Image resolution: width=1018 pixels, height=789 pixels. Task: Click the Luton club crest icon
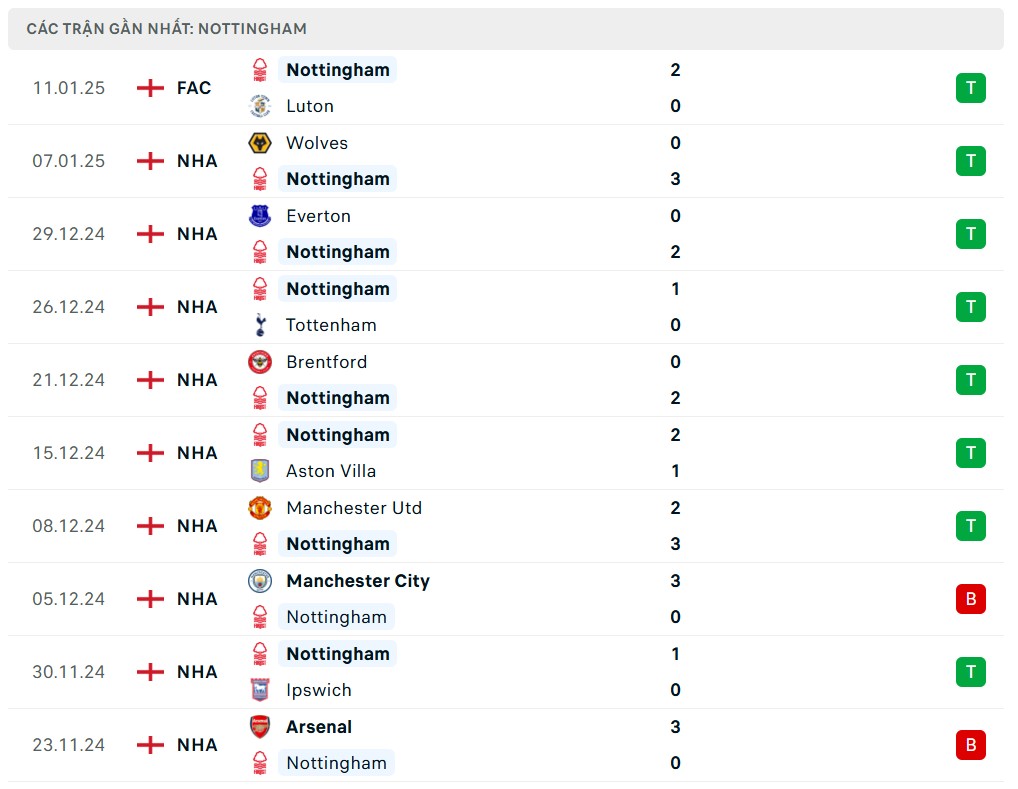click(260, 106)
